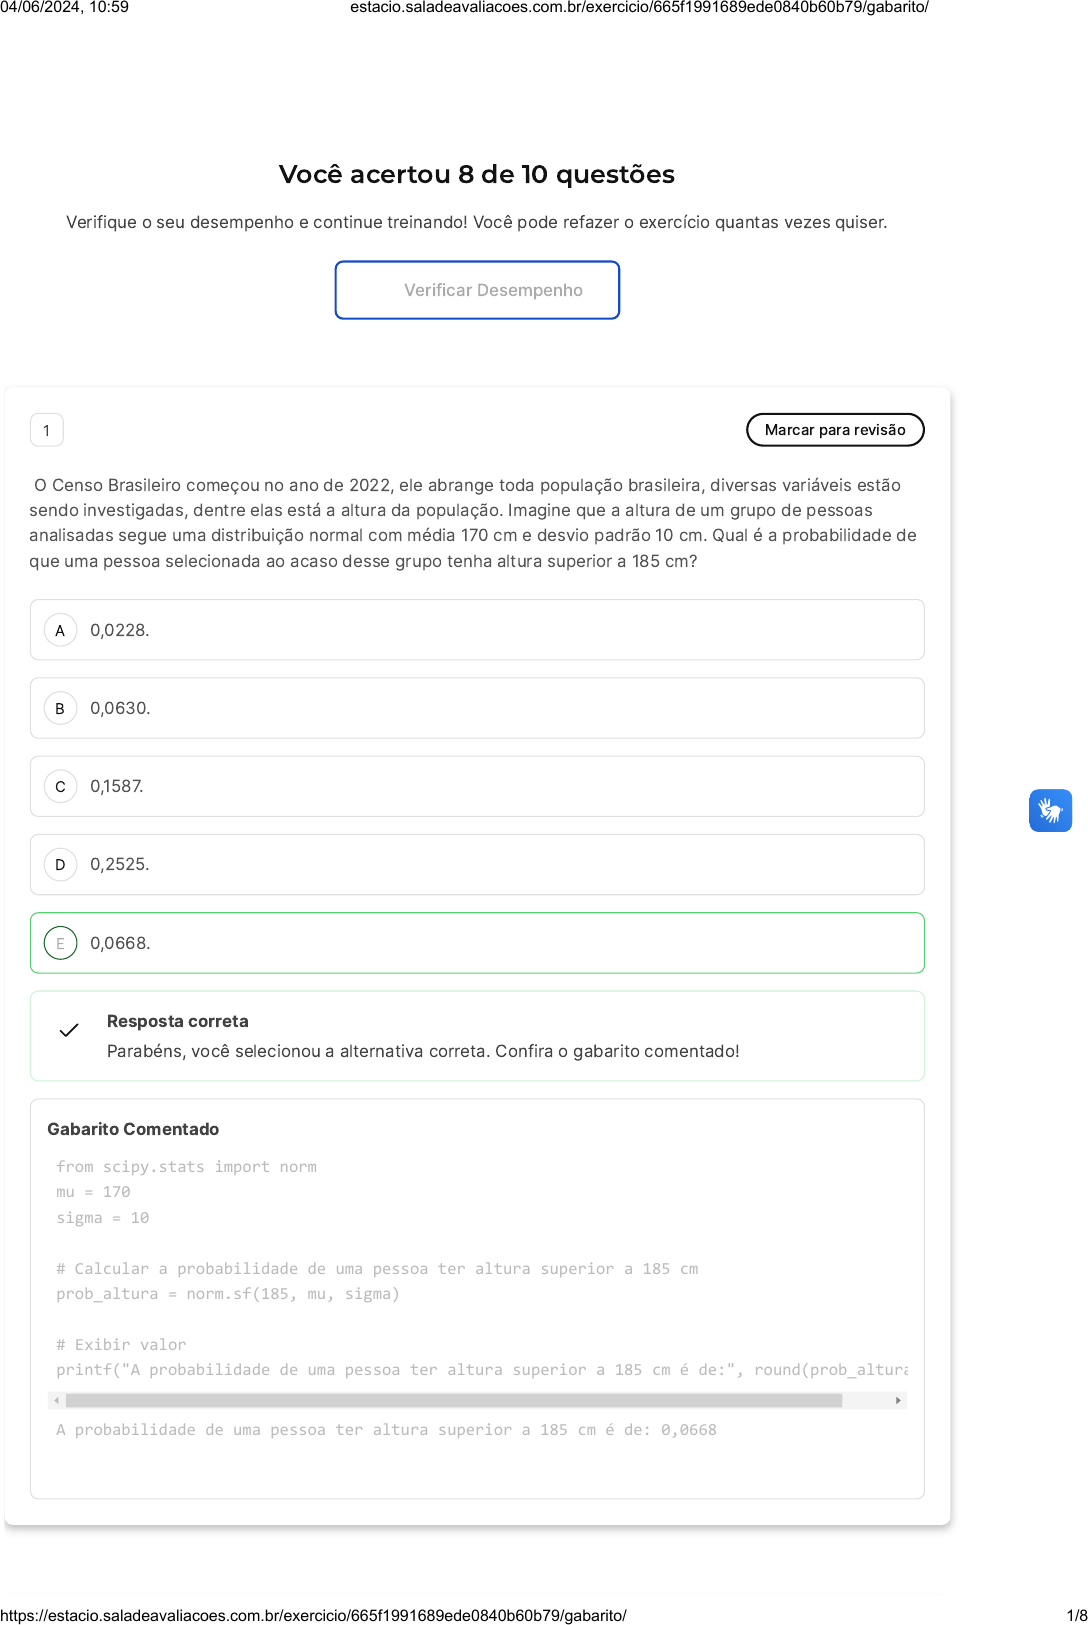Click the Verificar Desempenho button
The image size is (1088, 1625).
click(477, 290)
